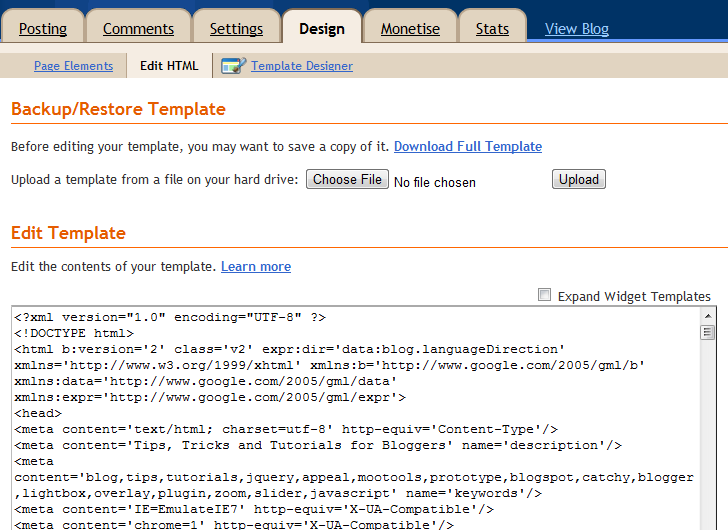728x530 pixels.
Task: Open the Settings tab
Action: coord(236,29)
